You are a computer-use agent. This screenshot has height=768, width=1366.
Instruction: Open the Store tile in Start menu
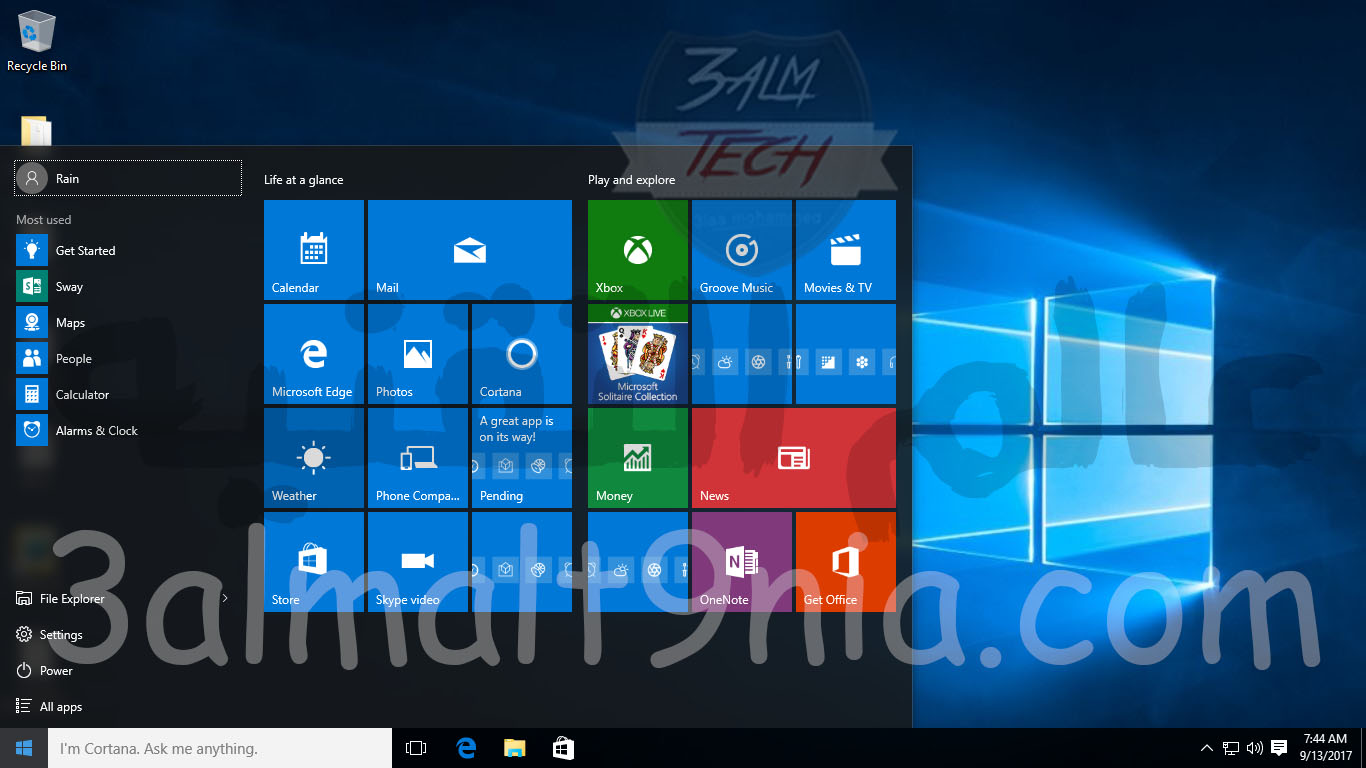click(x=314, y=562)
